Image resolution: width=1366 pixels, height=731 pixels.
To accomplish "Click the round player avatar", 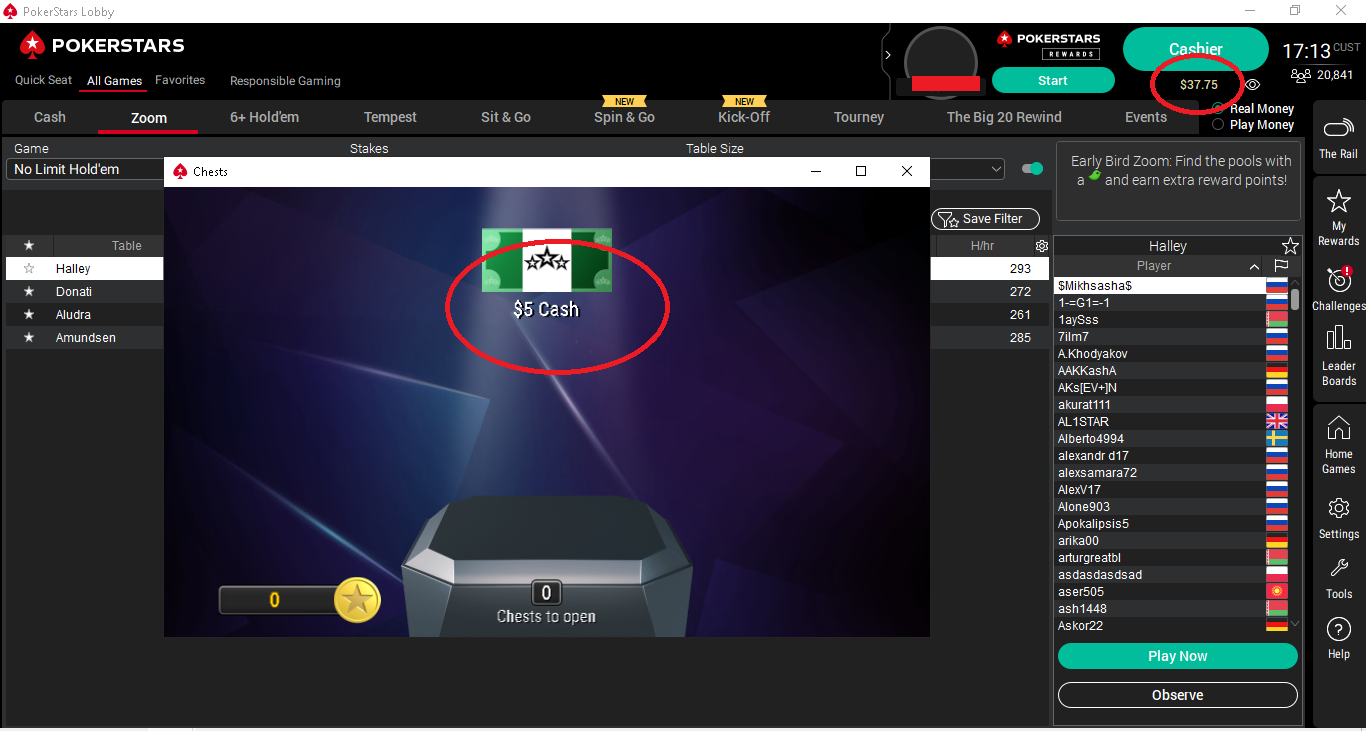I will pos(940,60).
